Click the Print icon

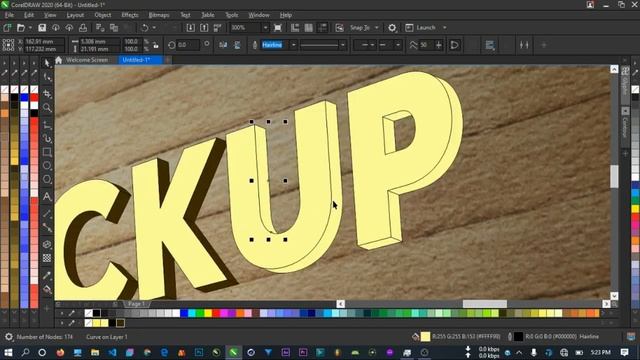[x=83, y=27]
